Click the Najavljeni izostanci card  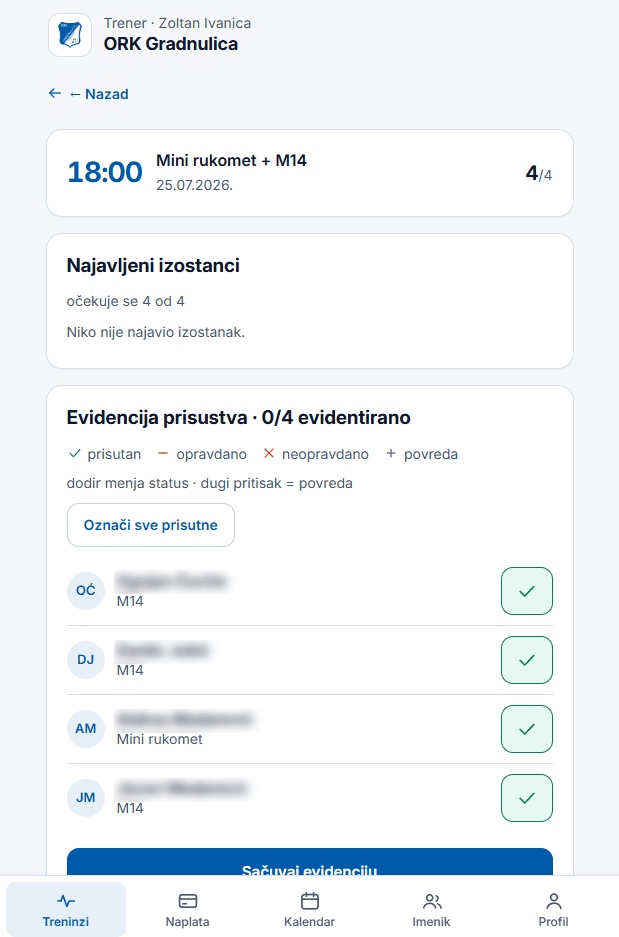tap(310, 301)
